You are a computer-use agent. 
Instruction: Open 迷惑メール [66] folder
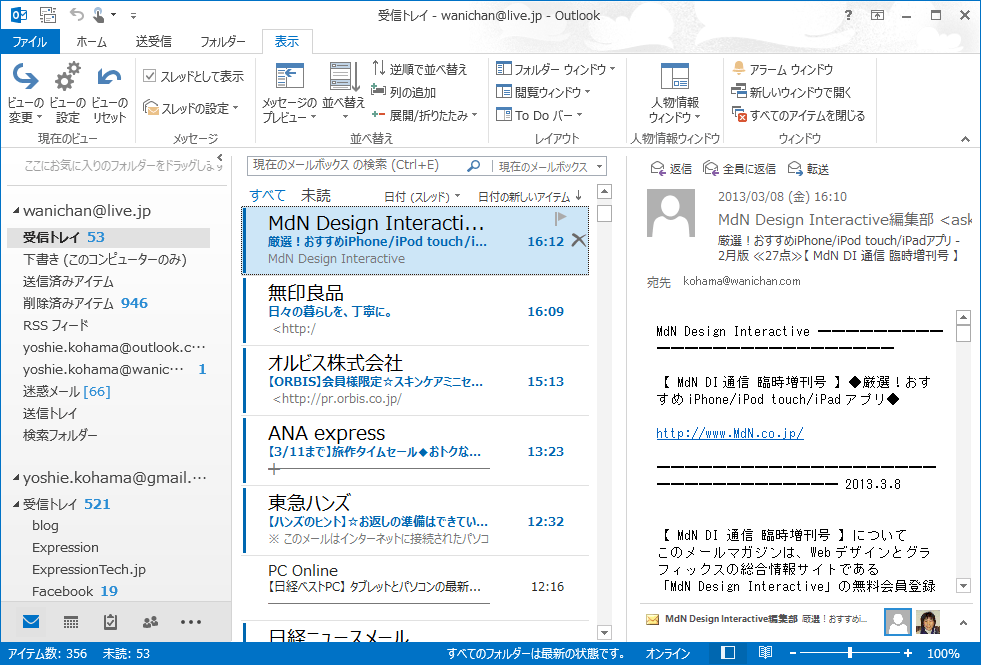pyautogui.click(x=66, y=392)
